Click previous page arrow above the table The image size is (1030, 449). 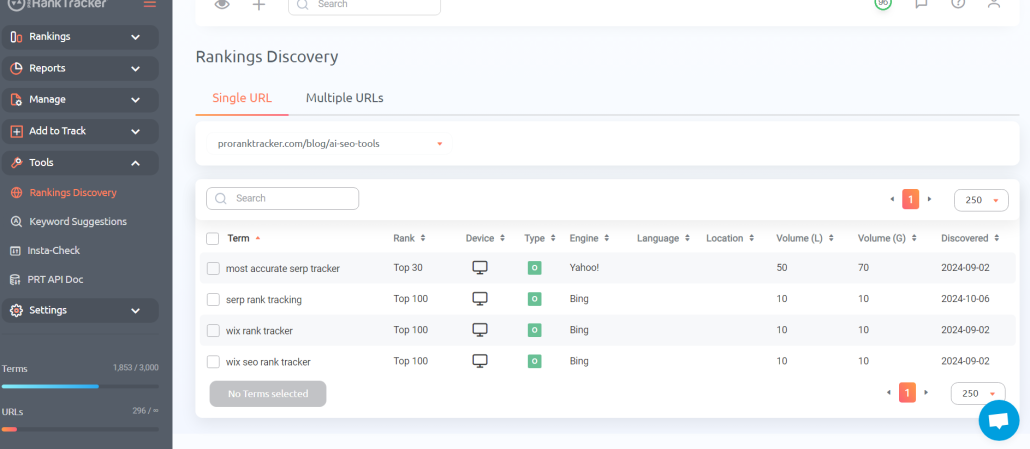coord(891,199)
